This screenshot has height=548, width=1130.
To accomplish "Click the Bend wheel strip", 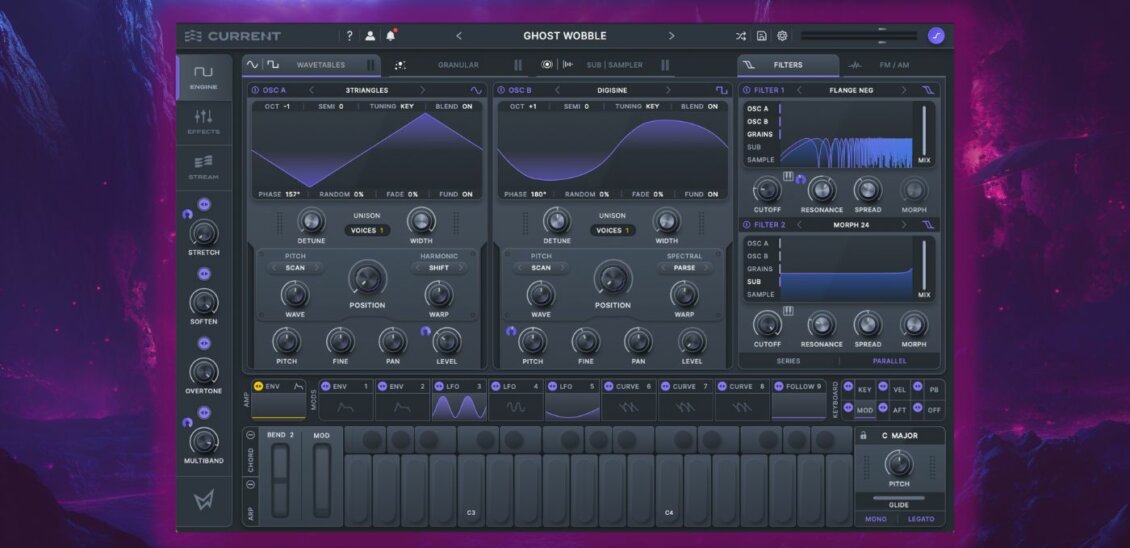I will pos(280,480).
